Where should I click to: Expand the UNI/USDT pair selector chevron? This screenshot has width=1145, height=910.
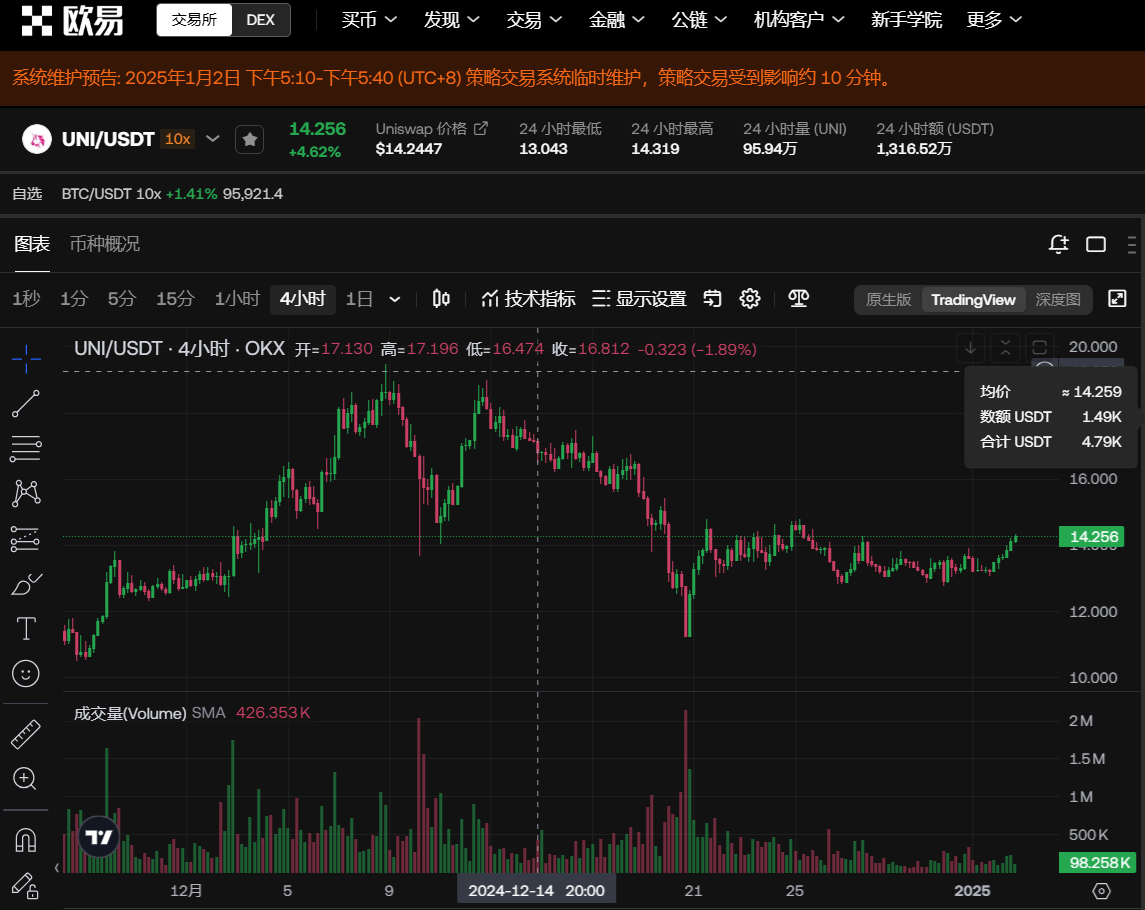[212, 139]
